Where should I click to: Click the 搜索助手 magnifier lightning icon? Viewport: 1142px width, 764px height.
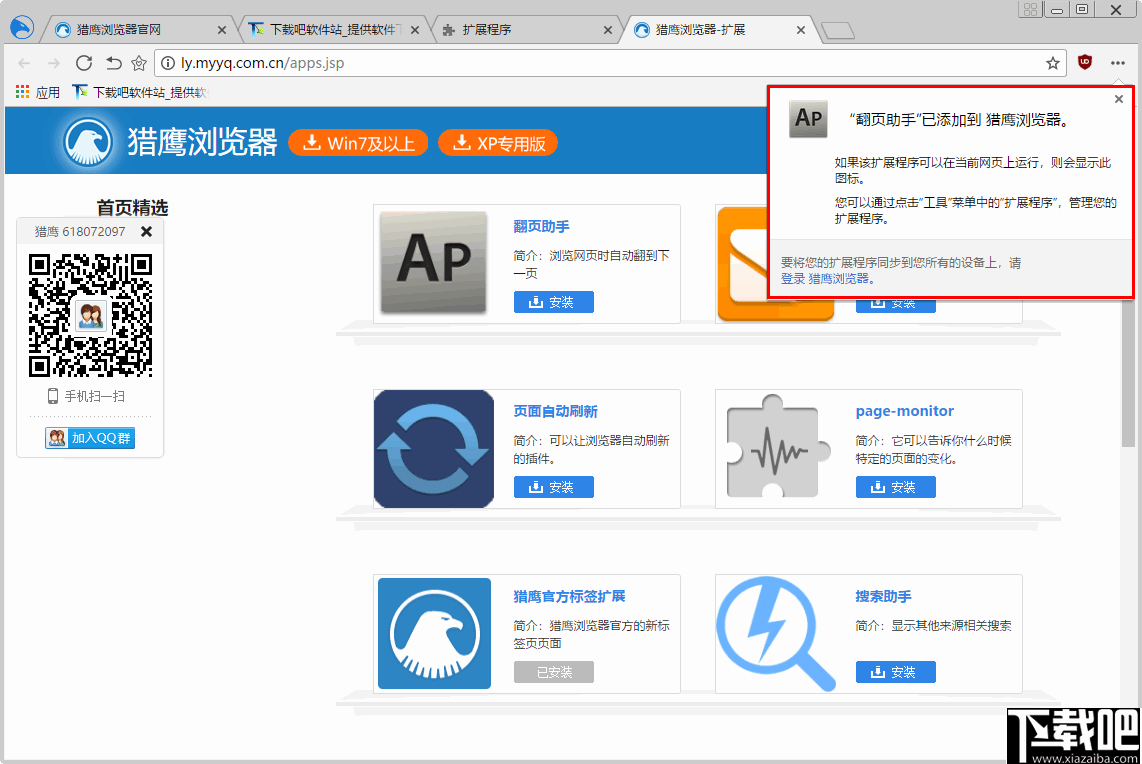776,633
